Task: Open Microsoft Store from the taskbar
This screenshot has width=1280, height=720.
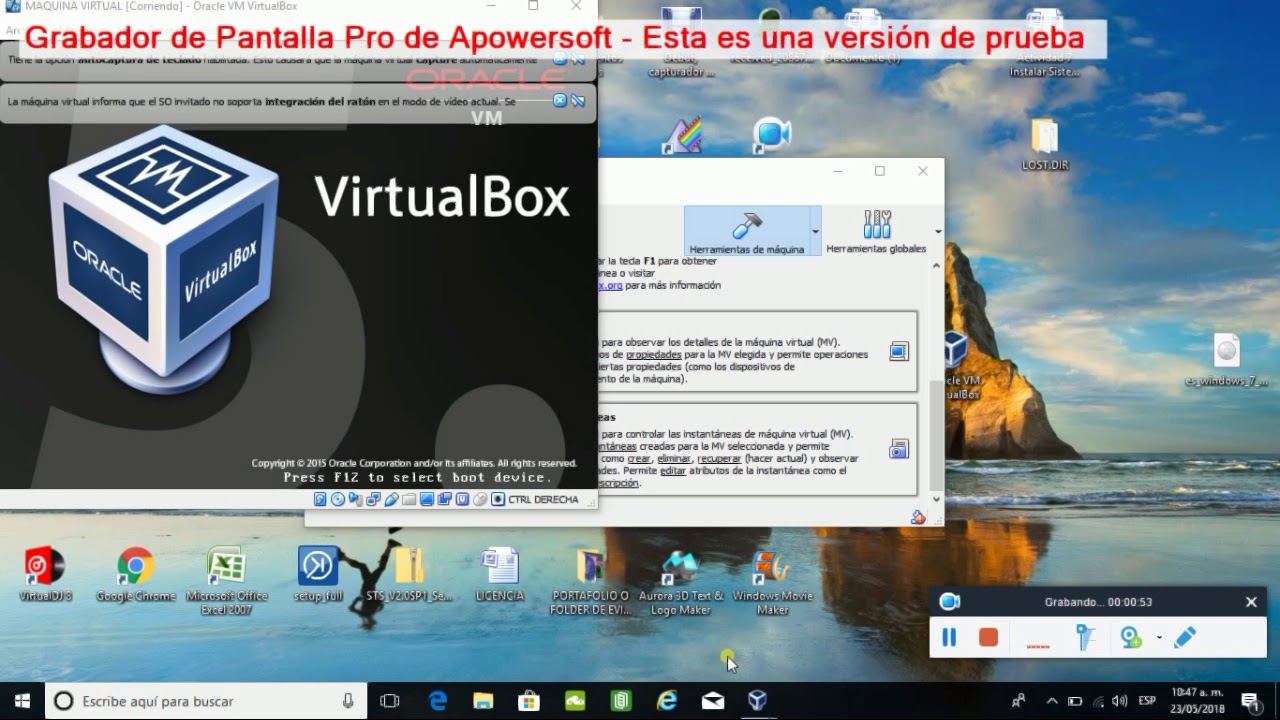Action: [x=529, y=701]
